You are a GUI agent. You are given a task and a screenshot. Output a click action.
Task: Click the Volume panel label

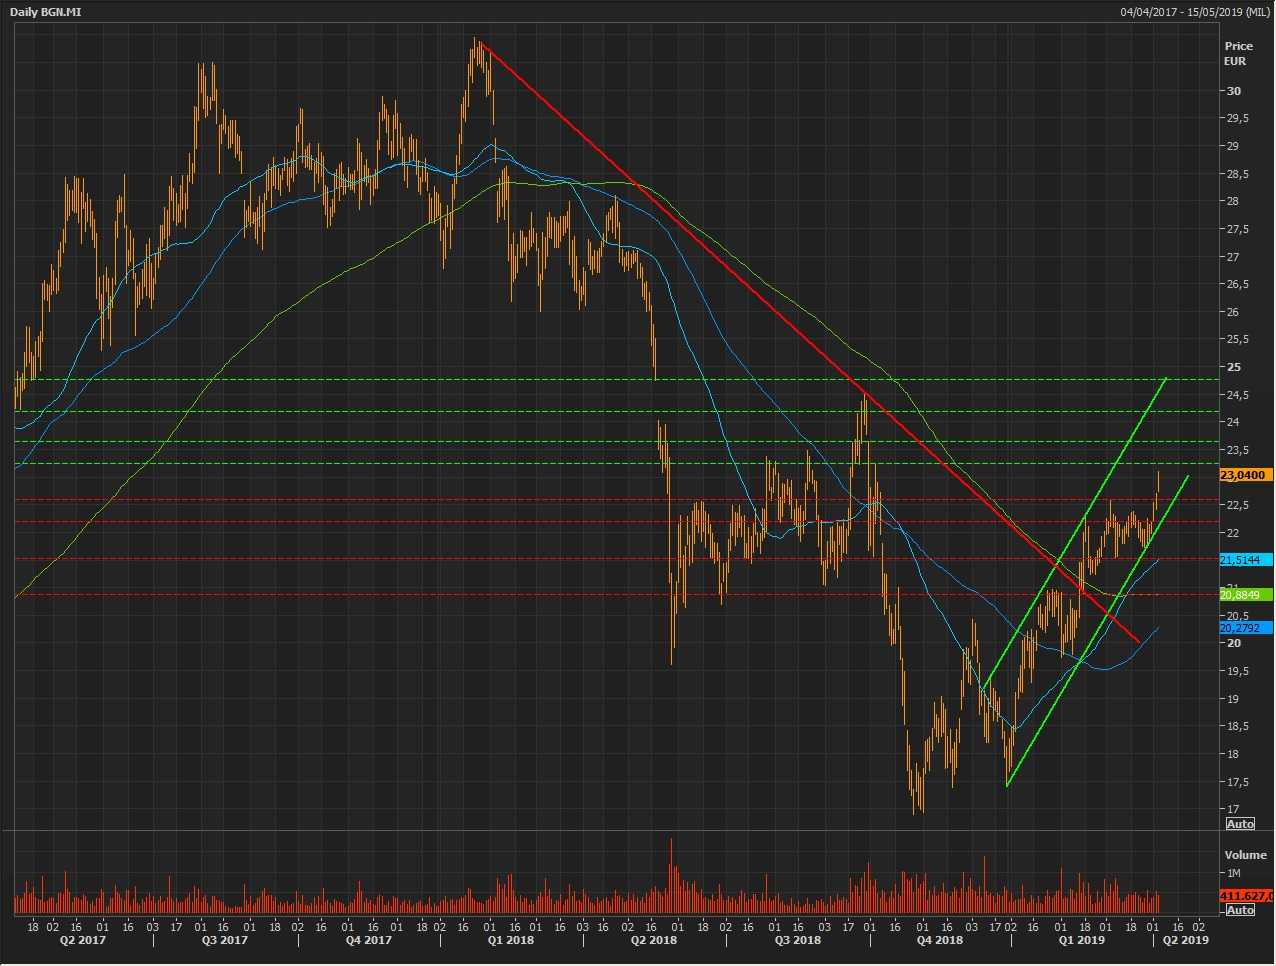click(x=1245, y=855)
